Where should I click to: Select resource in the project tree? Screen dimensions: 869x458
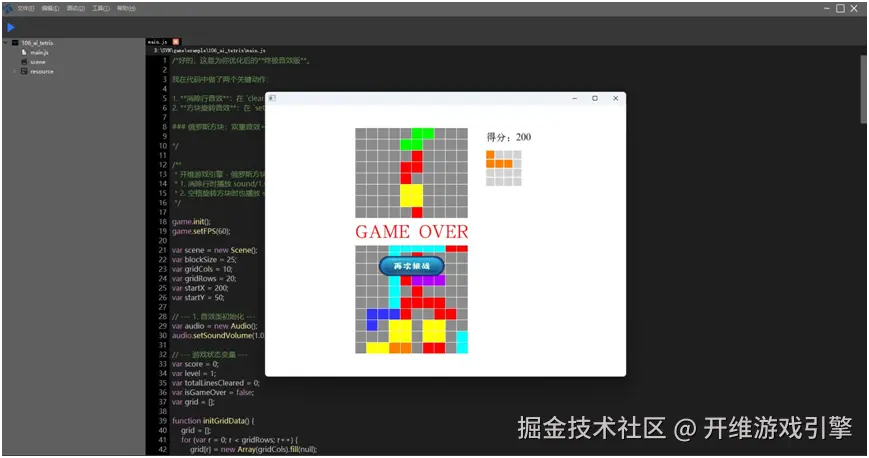(x=42, y=72)
